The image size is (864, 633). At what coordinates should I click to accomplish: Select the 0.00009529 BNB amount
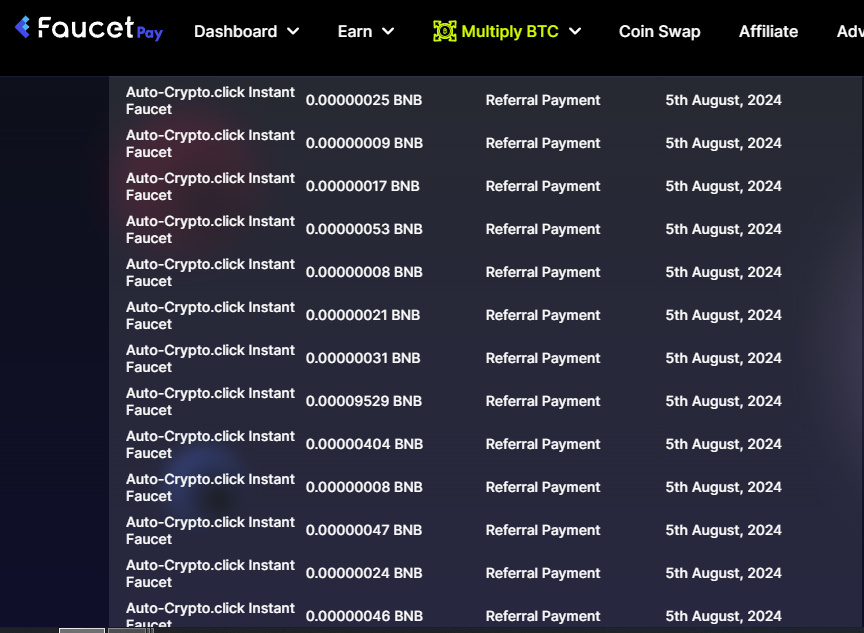364,401
